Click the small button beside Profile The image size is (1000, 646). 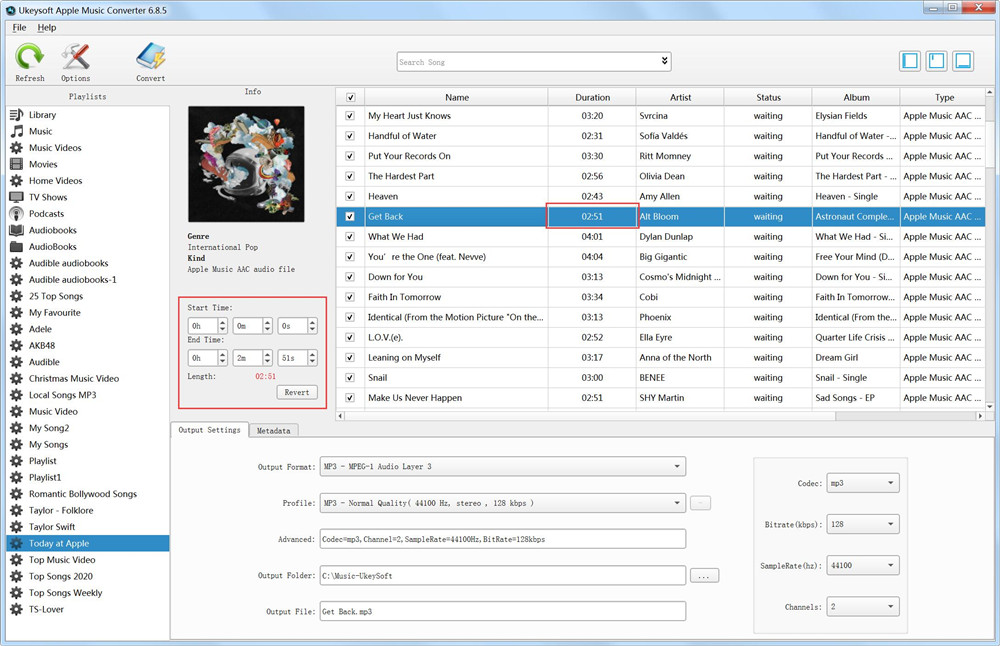click(700, 503)
